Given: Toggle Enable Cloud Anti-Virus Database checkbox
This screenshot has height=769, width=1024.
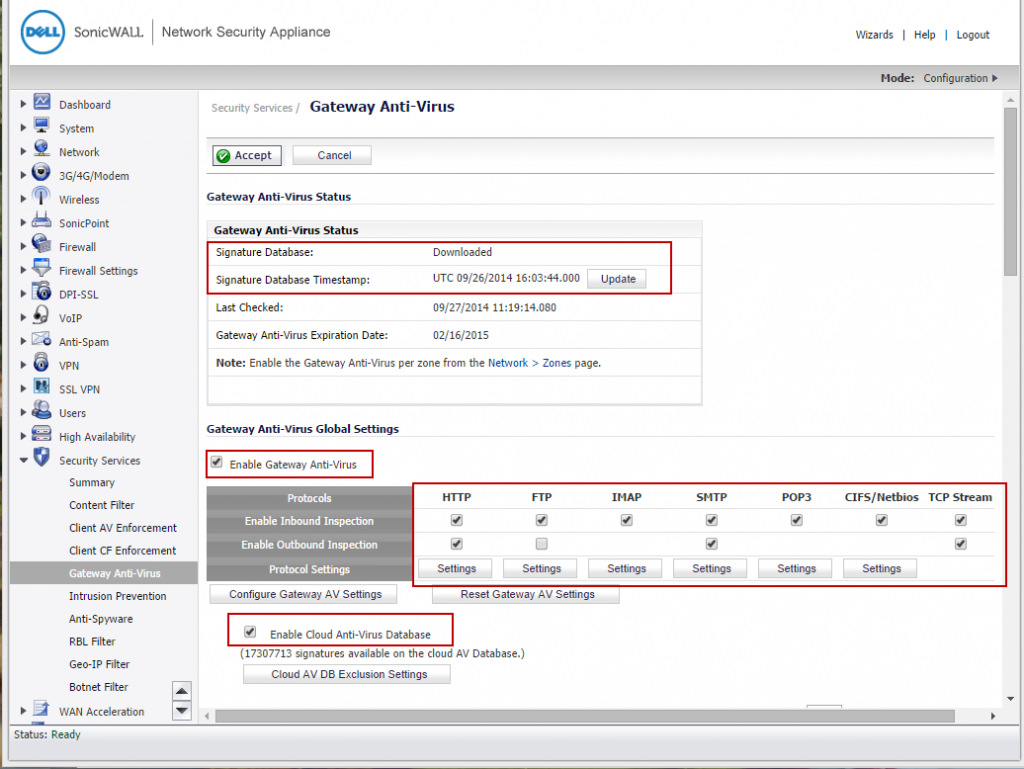Looking at the screenshot, I should (x=250, y=632).
